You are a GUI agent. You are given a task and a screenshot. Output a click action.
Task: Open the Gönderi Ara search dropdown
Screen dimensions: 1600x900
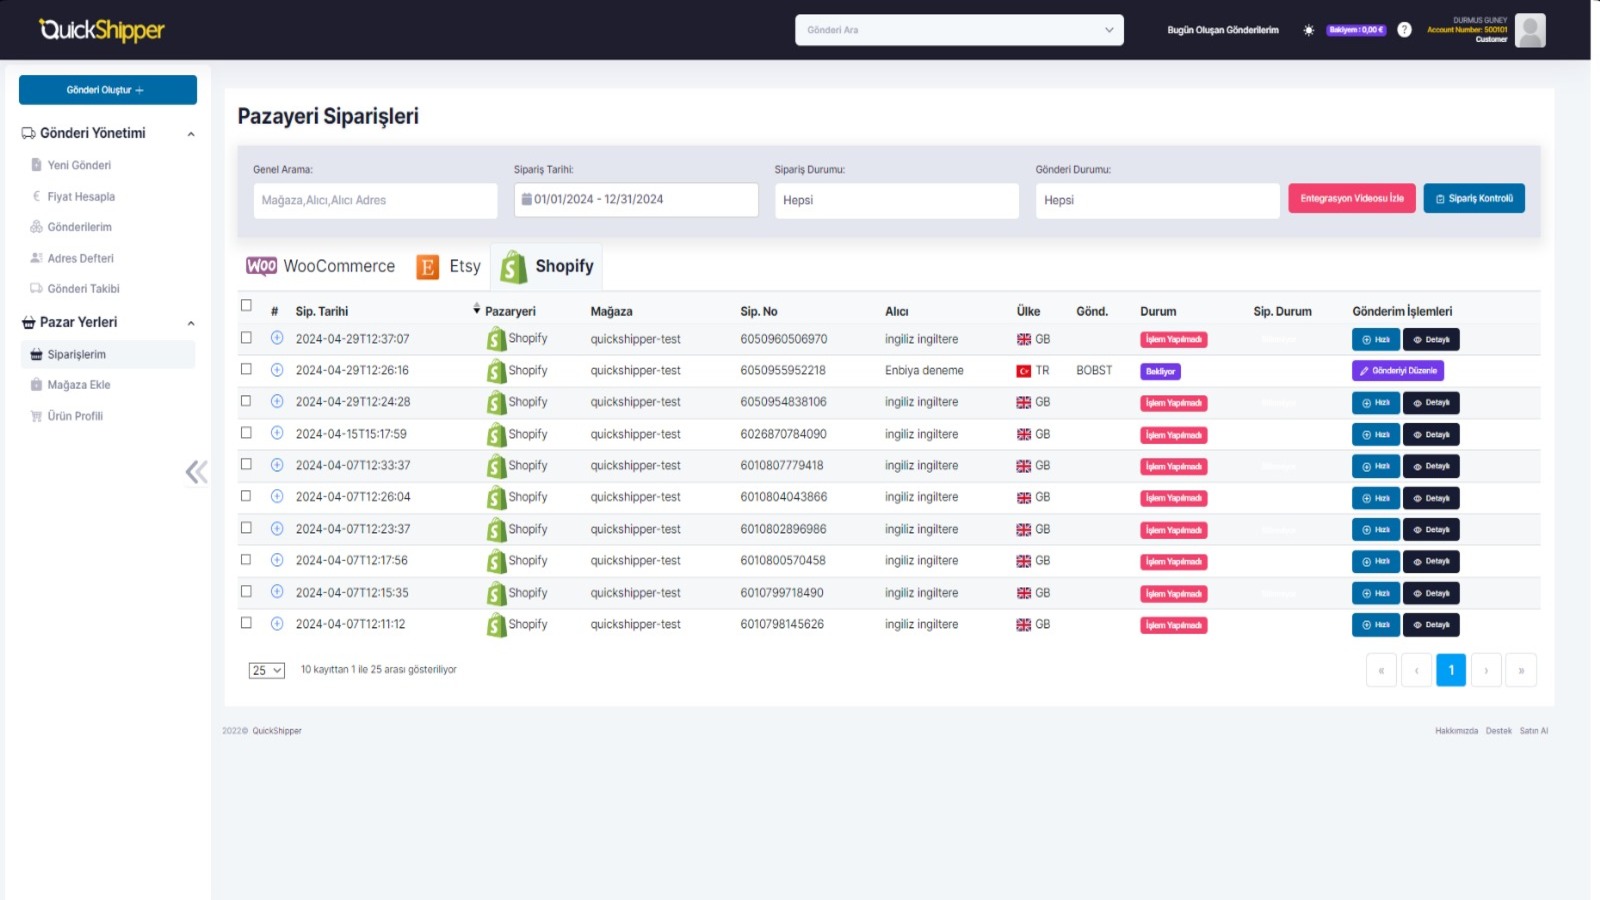959,30
